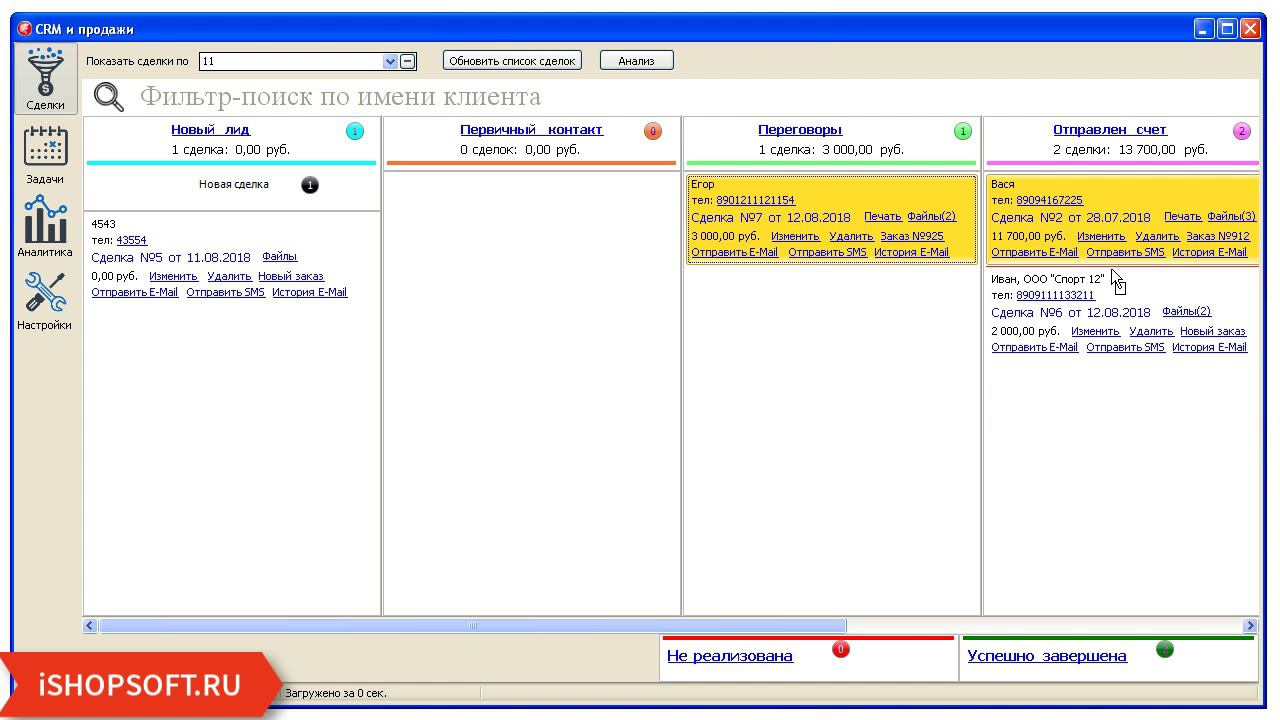This screenshot has width=1280, height=720.
Task: Open Файлы(2) on deal №6
Action: point(1186,312)
